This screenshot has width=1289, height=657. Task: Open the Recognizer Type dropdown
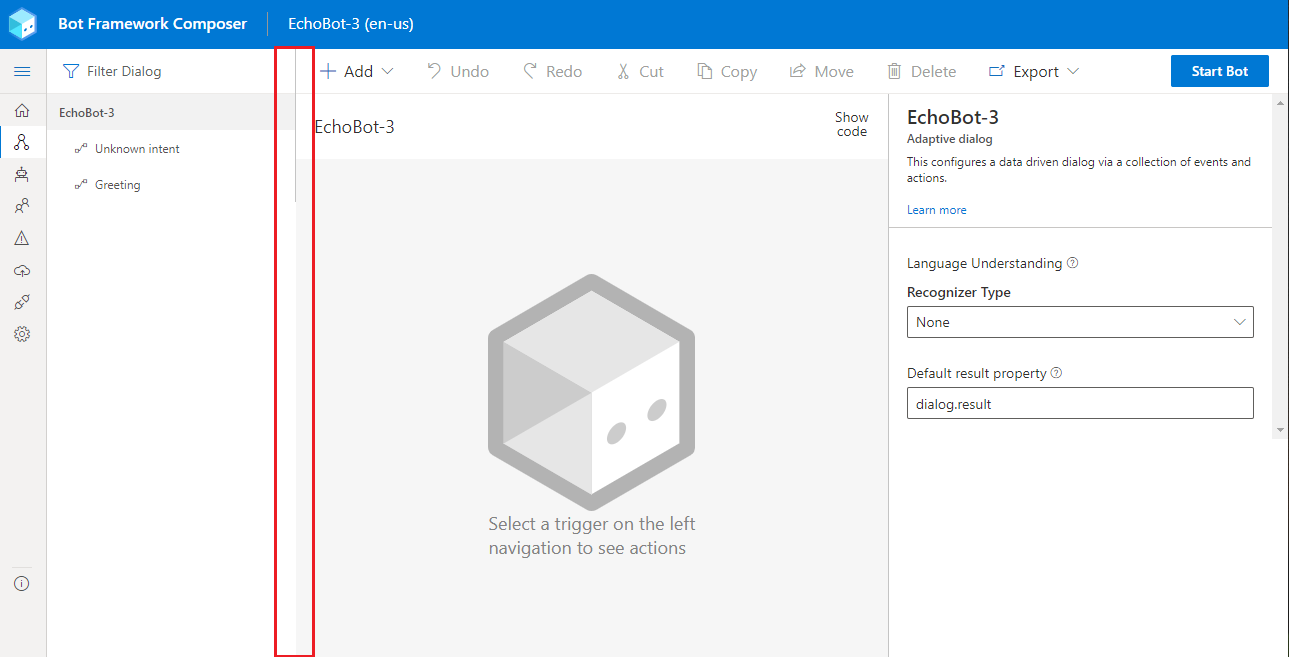[1079, 322]
